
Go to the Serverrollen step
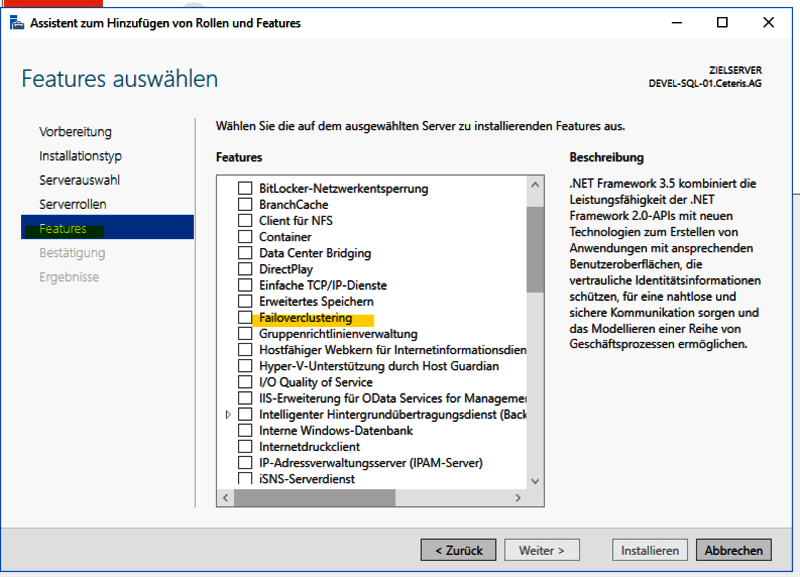73,204
